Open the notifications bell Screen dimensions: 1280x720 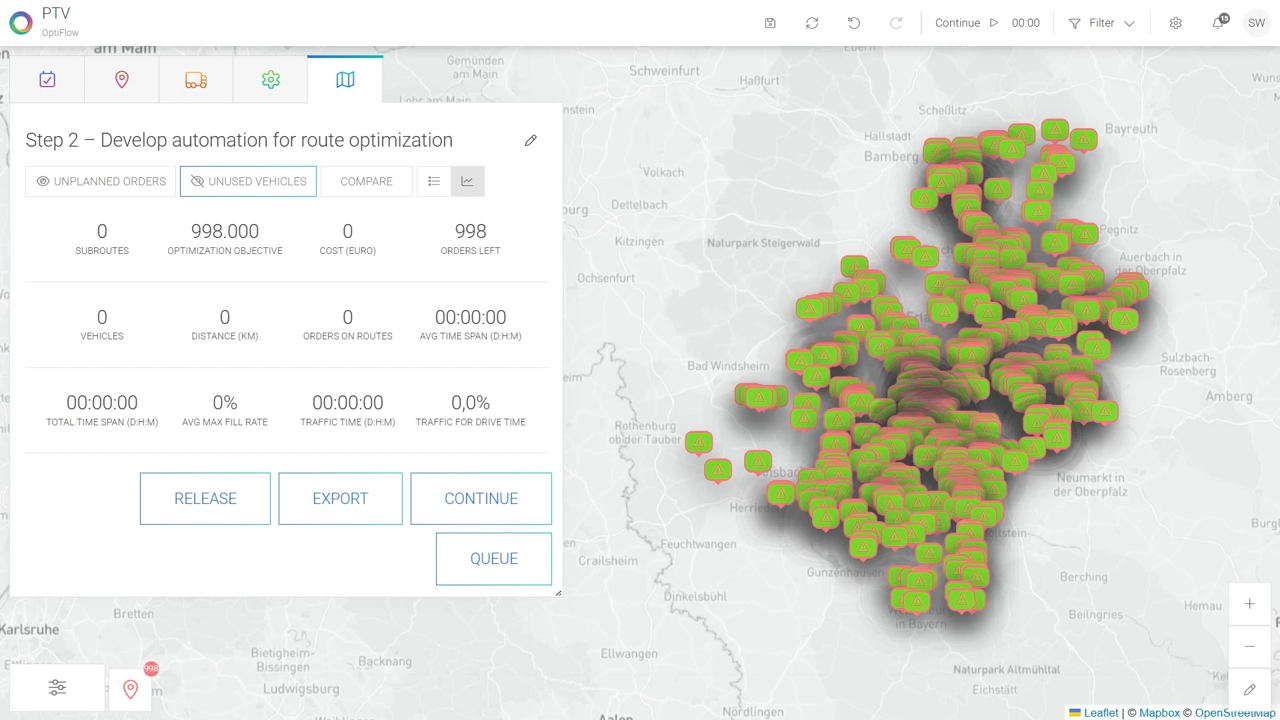pyautogui.click(x=1218, y=23)
